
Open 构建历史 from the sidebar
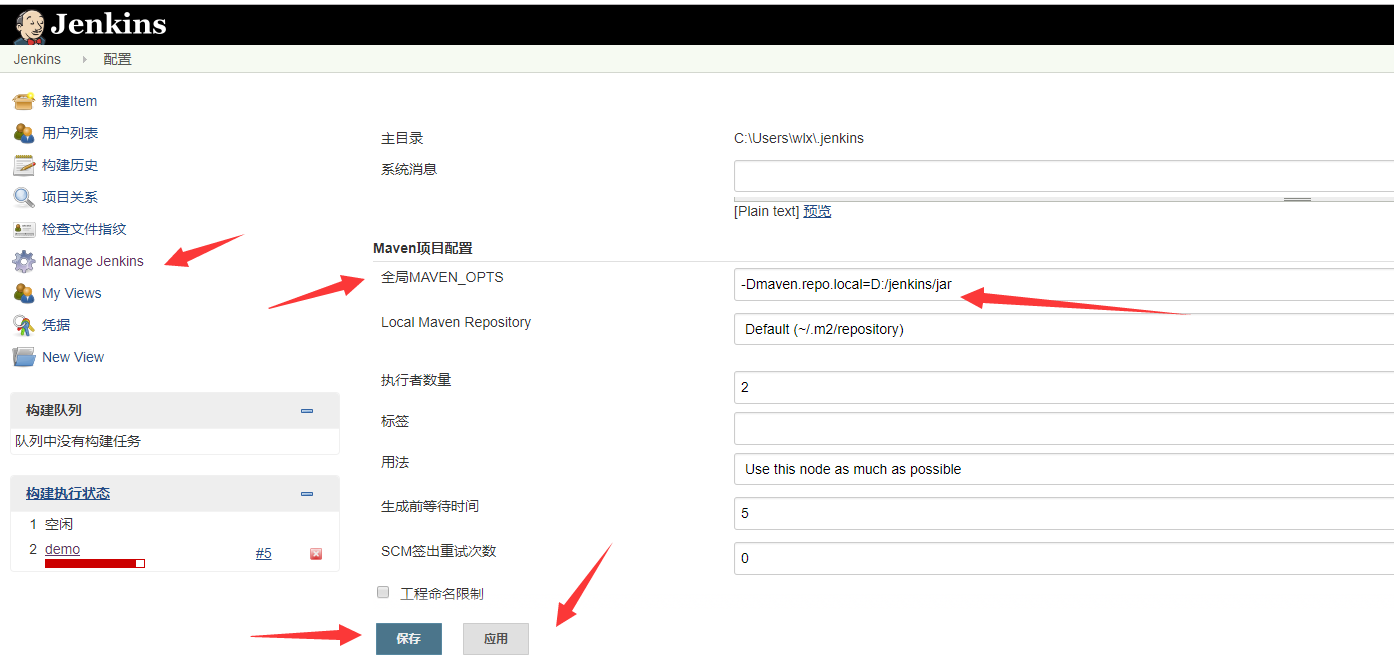point(70,165)
